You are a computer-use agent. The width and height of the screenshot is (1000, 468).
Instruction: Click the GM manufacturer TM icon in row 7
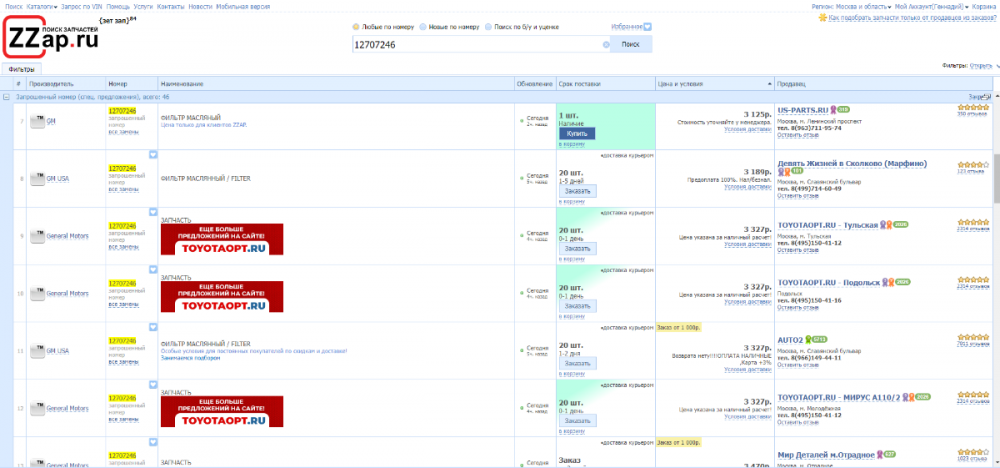(x=37, y=121)
